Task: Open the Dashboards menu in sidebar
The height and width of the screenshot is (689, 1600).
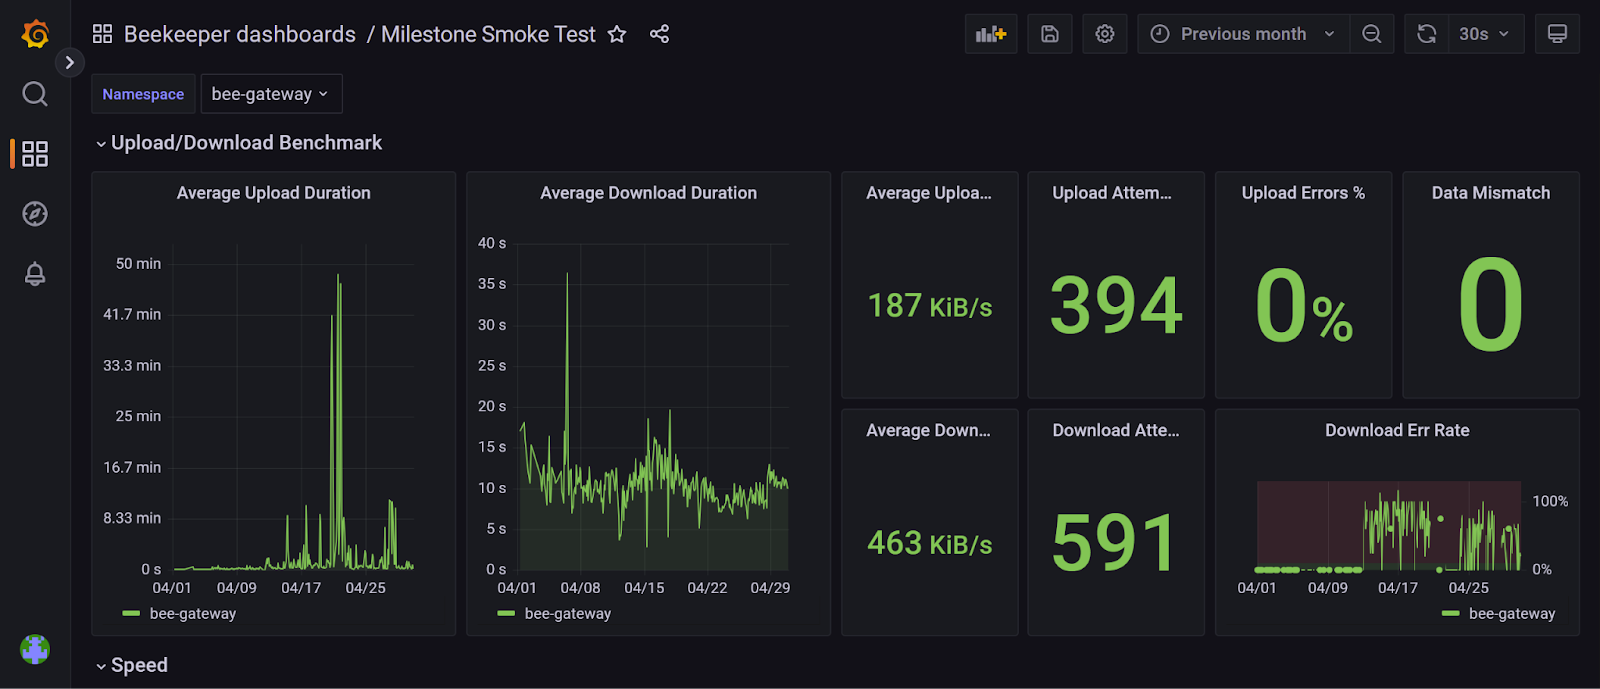Action: click(x=35, y=154)
